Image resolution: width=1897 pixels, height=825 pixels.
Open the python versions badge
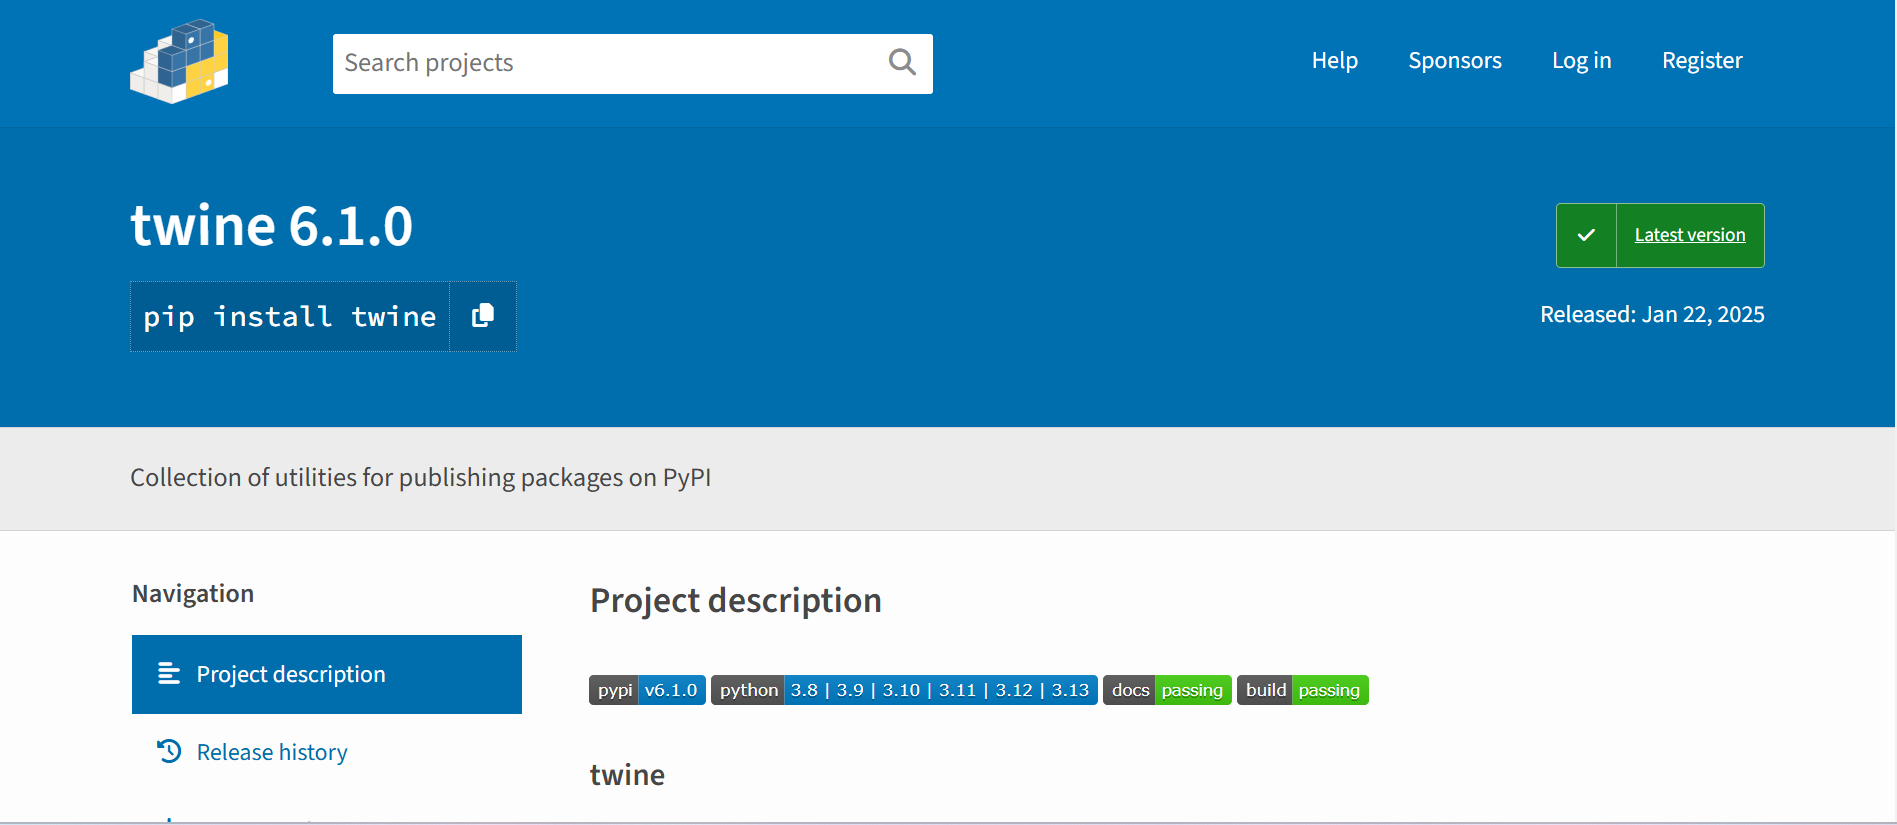904,690
